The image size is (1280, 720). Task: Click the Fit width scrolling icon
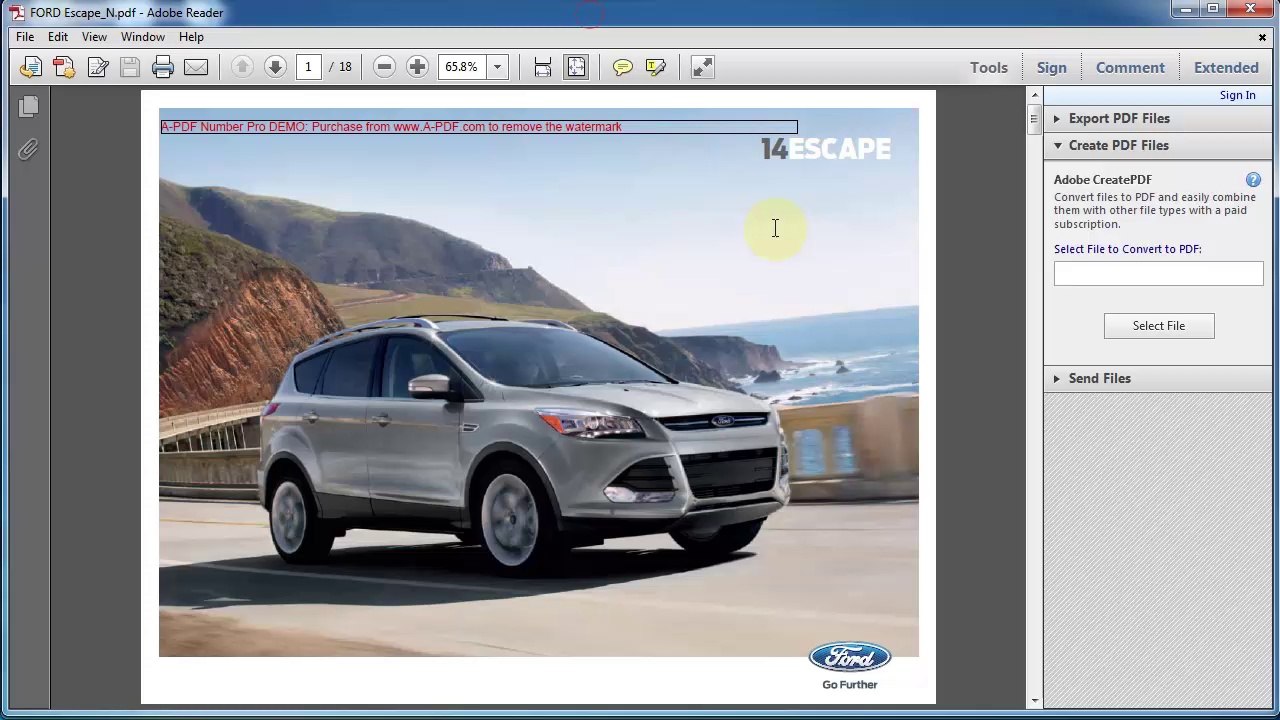click(x=543, y=67)
